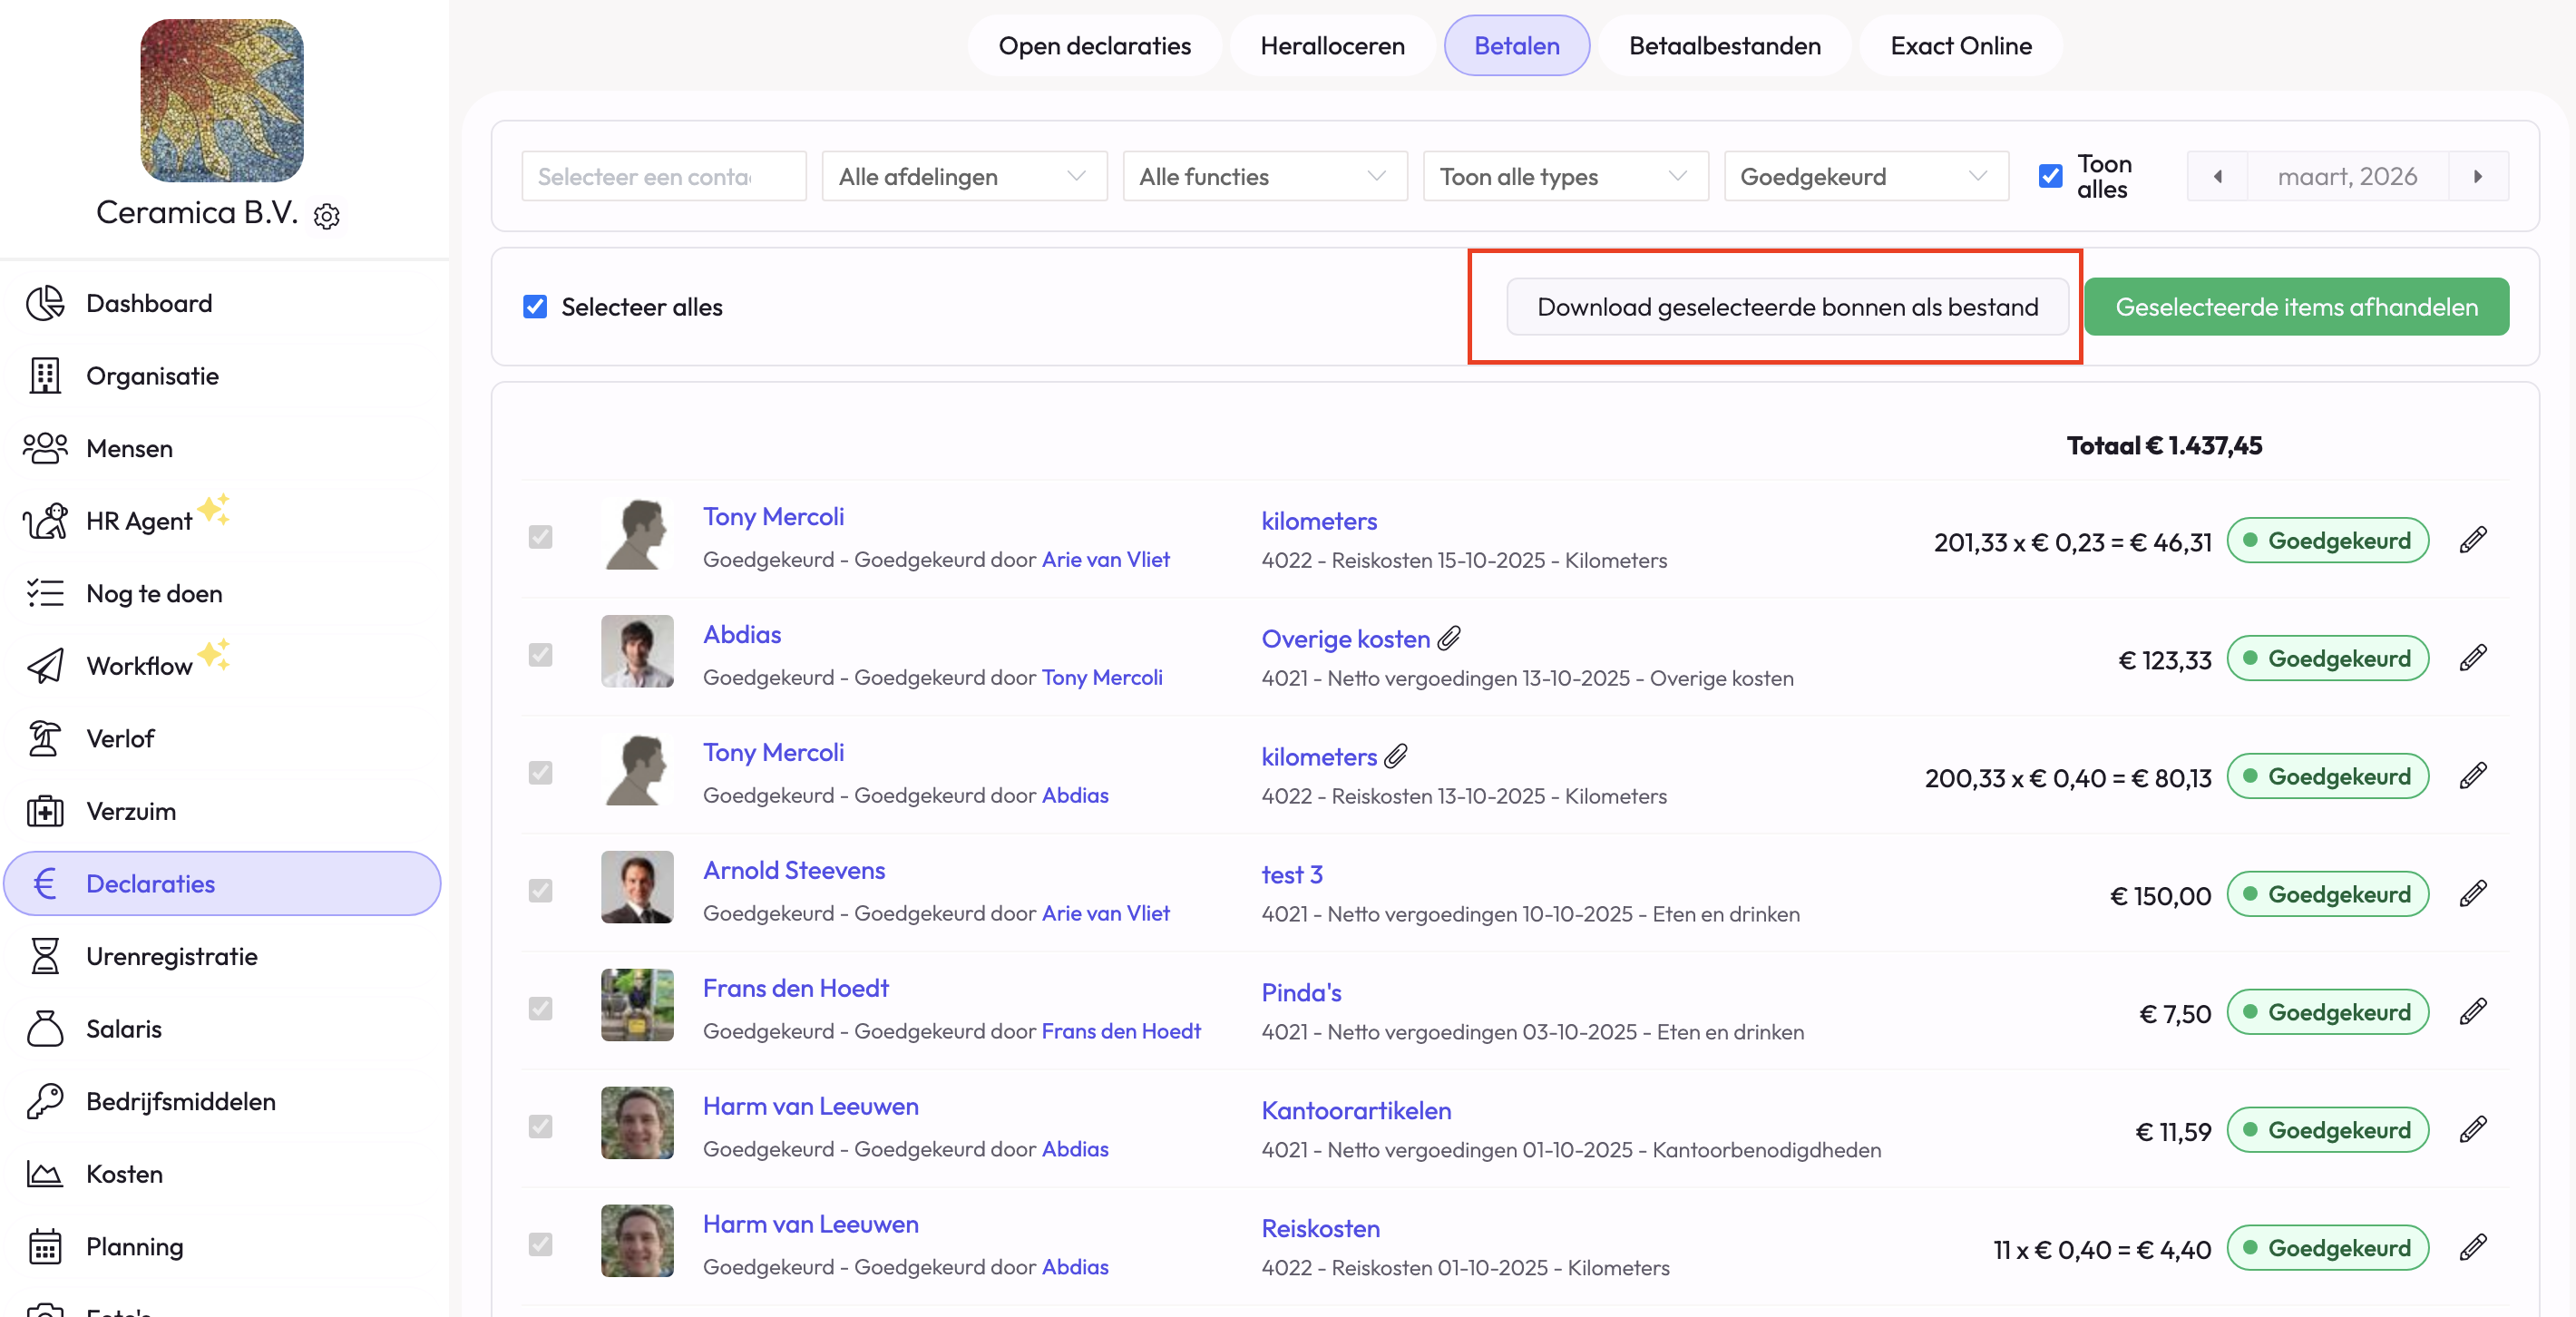Toggle checkbox for Arnold Steevens row

pyautogui.click(x=540, y=890)
